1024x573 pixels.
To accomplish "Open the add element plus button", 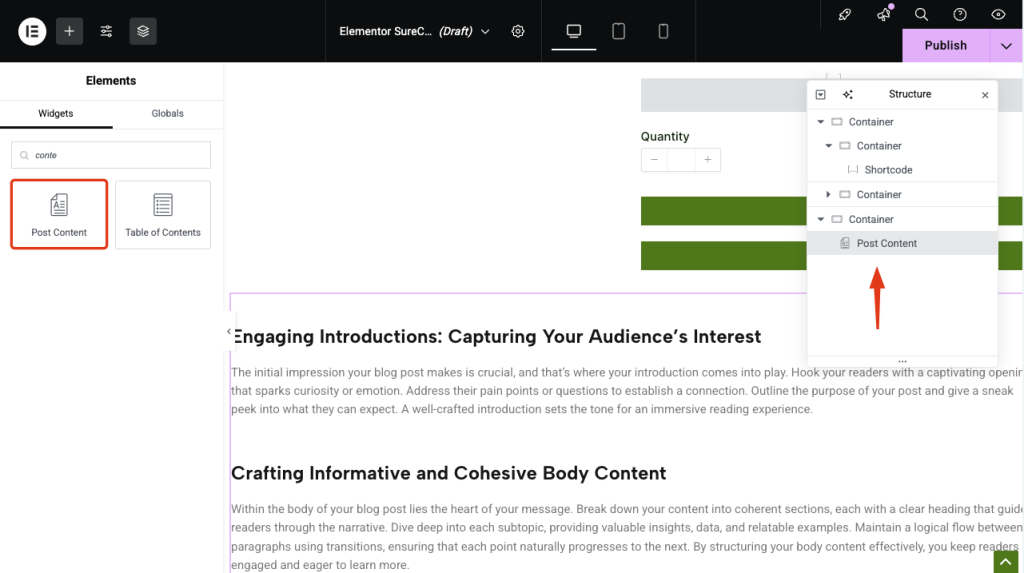I will point(69,31).
